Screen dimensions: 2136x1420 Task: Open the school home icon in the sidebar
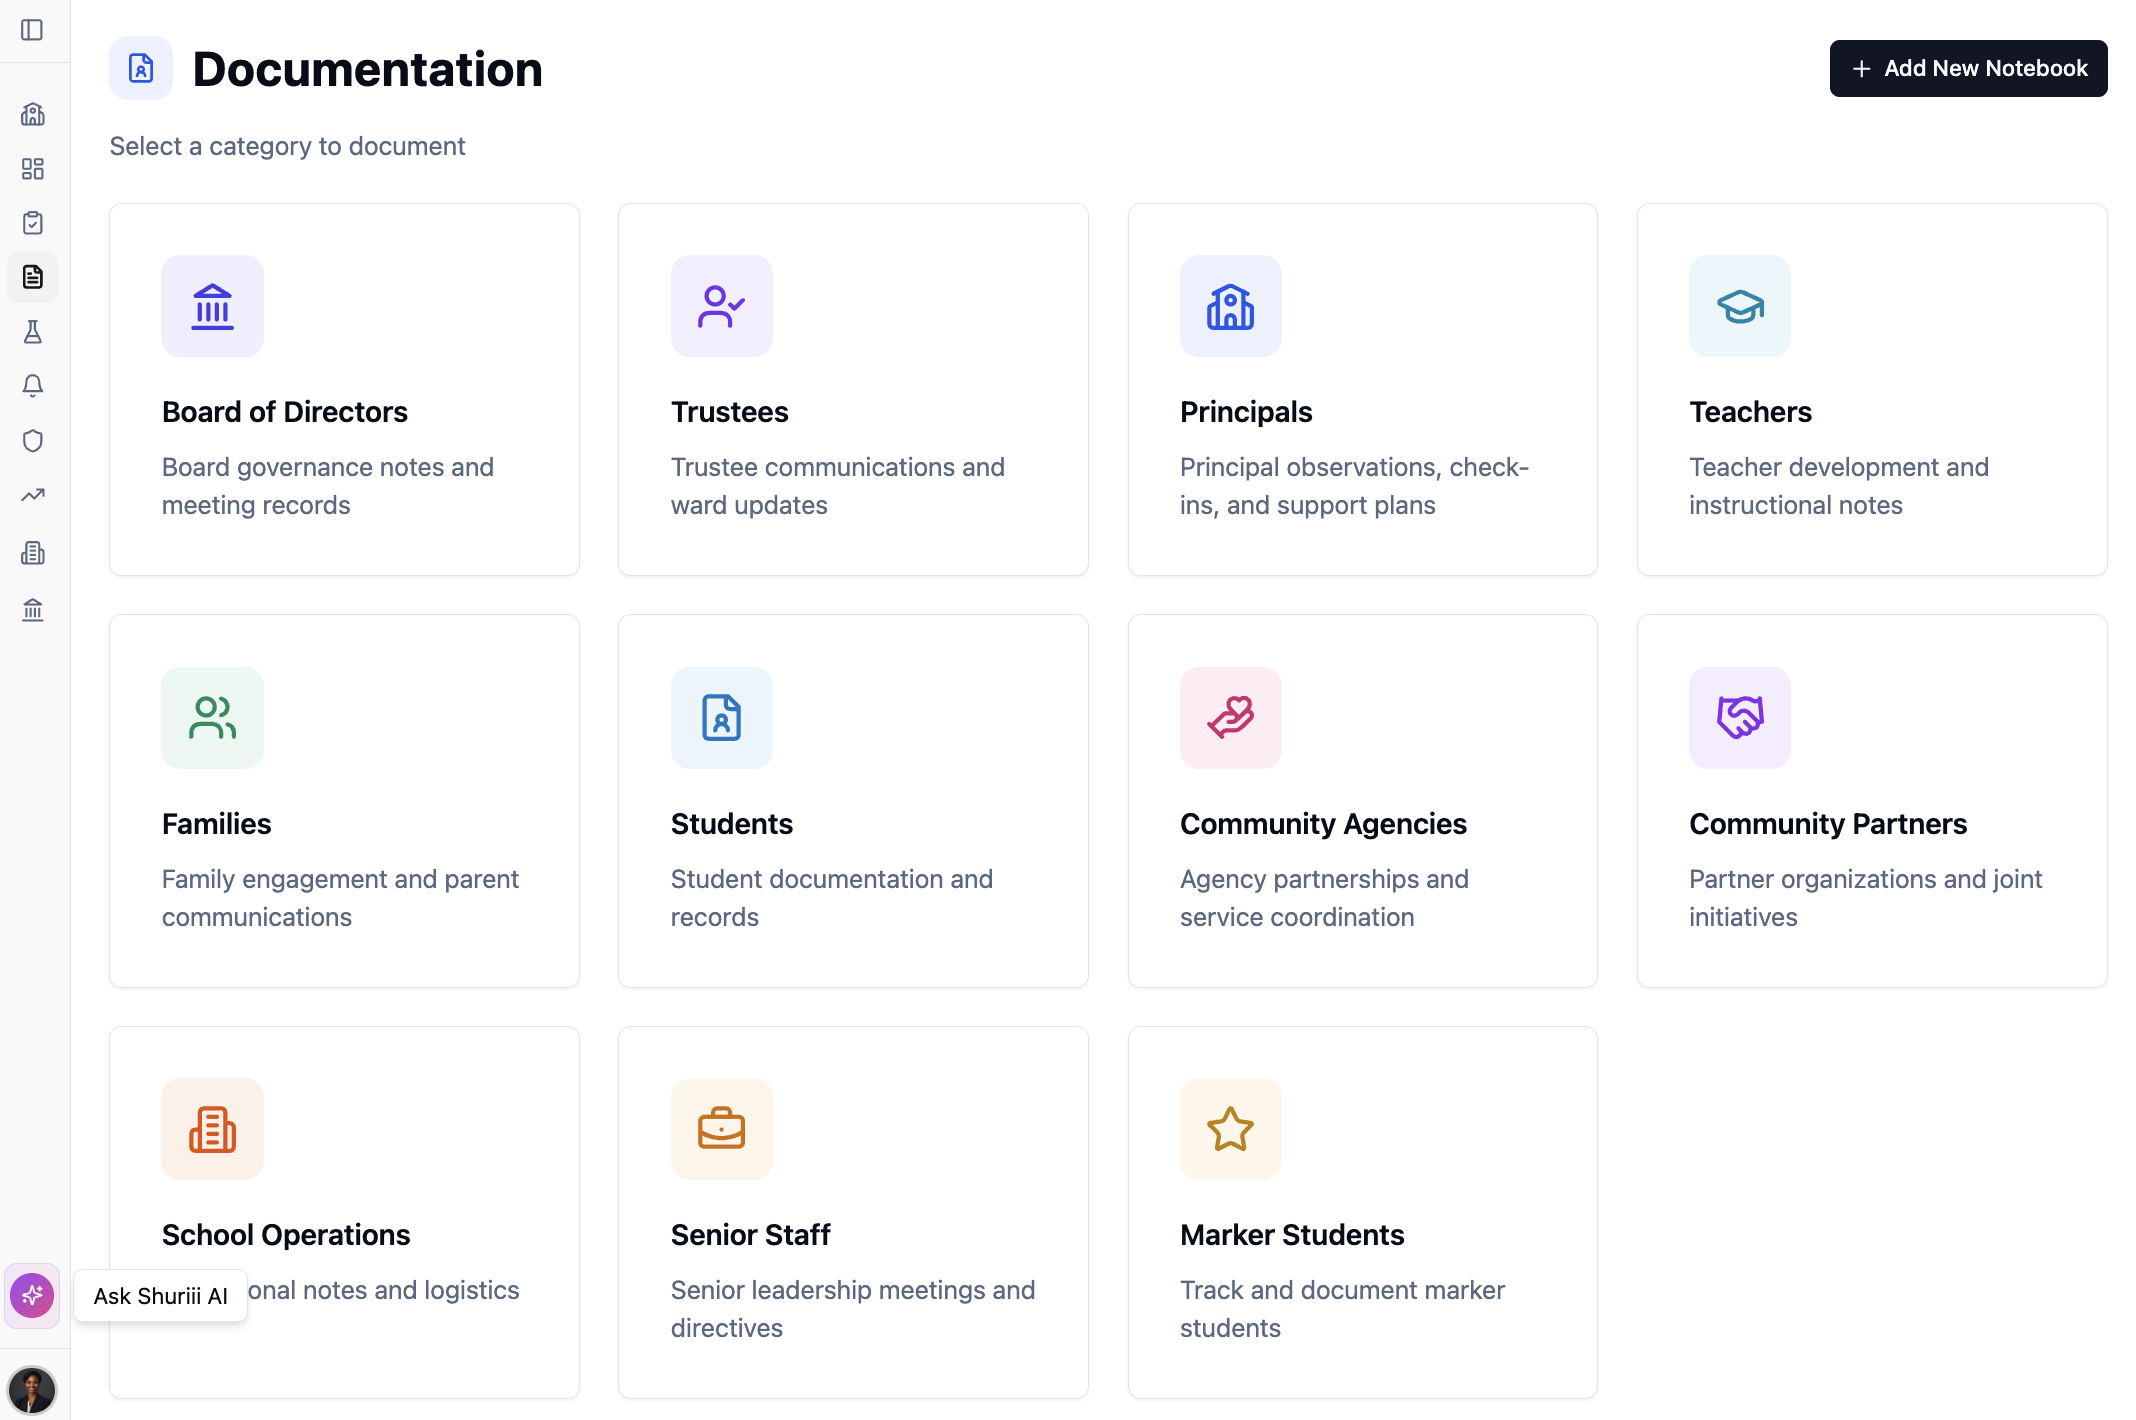pyautogui.click(x=33, y=114)
